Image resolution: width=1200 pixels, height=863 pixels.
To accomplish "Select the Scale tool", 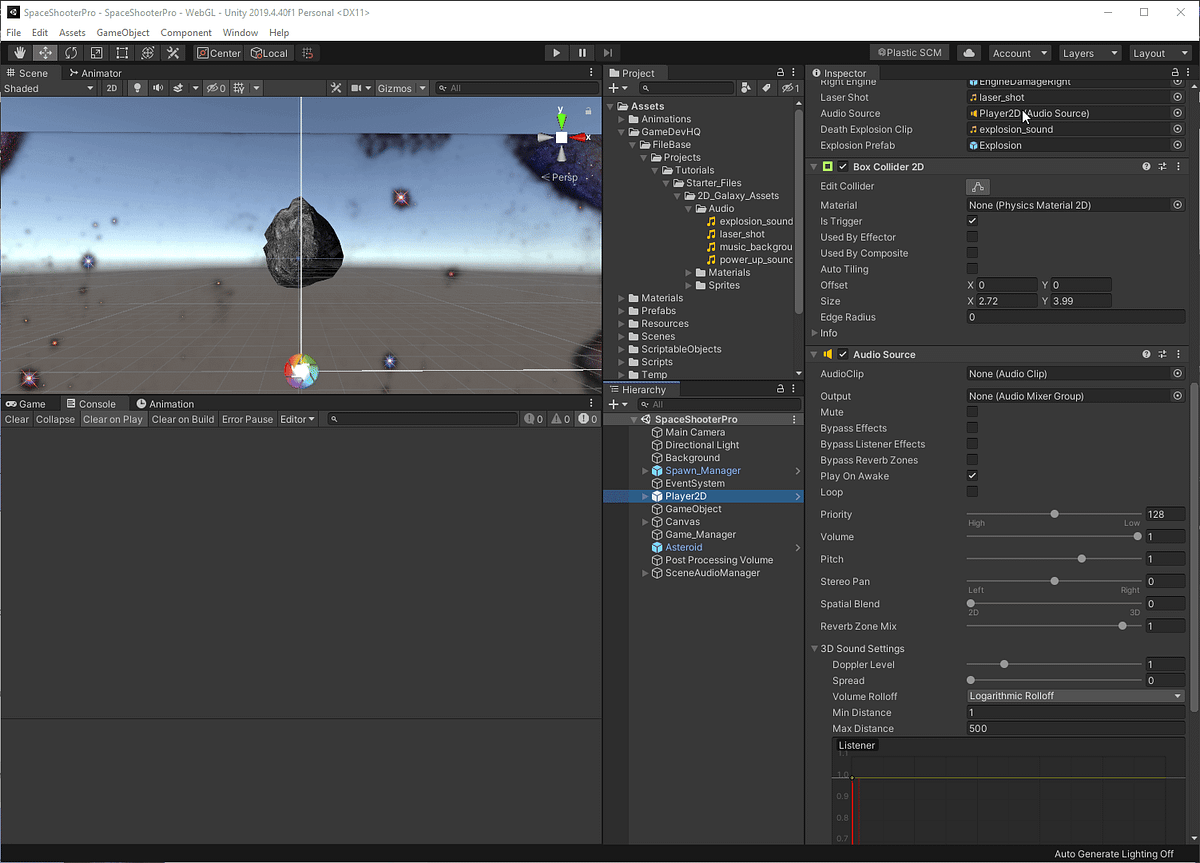I will 96,52.
